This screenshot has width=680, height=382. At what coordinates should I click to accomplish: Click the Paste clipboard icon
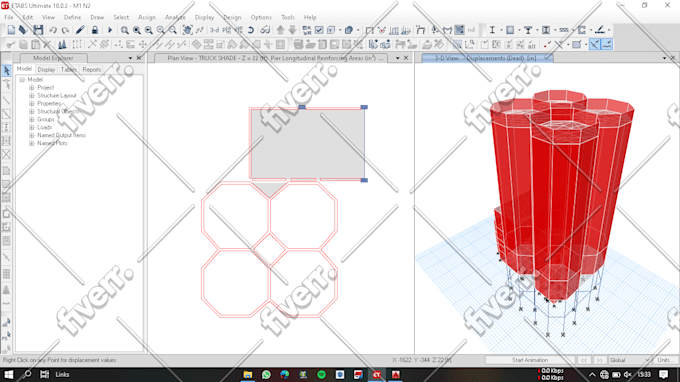click(x=36, y=44)
